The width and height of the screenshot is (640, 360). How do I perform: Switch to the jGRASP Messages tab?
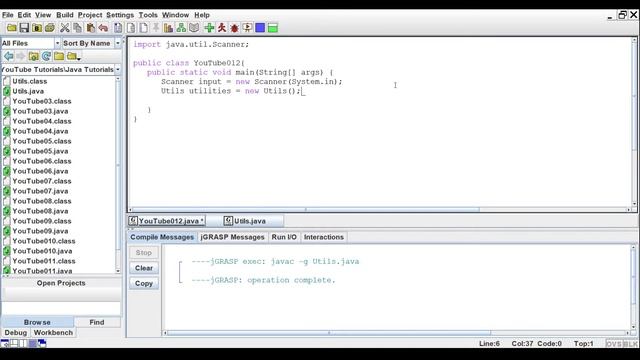(x=232, y=237)
